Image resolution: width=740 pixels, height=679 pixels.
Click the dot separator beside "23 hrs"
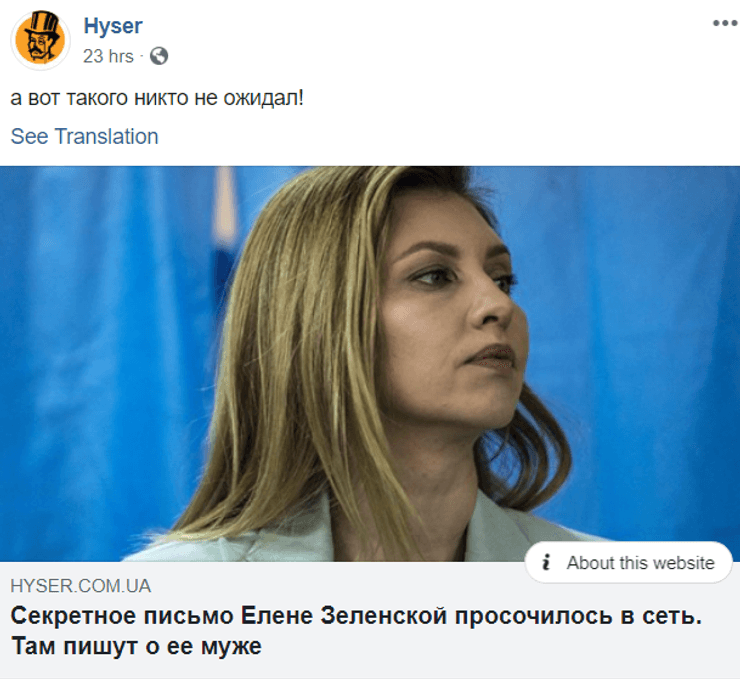[x=142, y=57]
